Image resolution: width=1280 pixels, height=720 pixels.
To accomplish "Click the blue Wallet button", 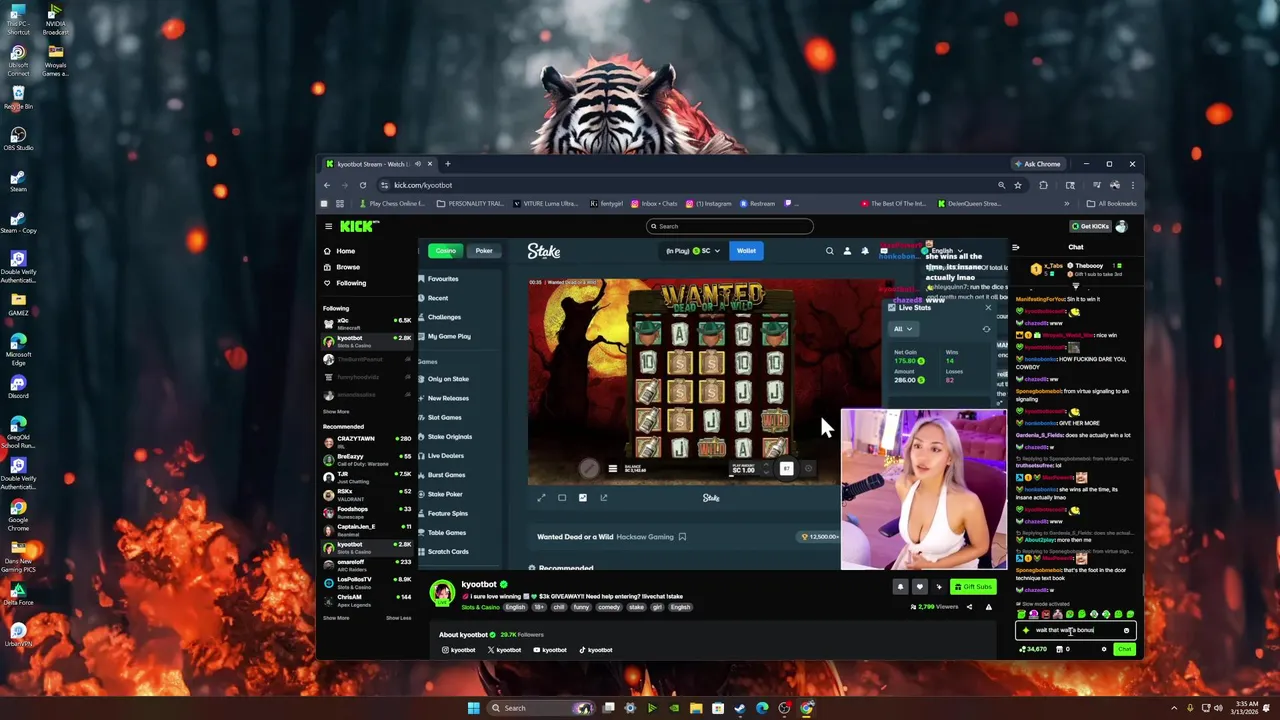I will point(746,251).
